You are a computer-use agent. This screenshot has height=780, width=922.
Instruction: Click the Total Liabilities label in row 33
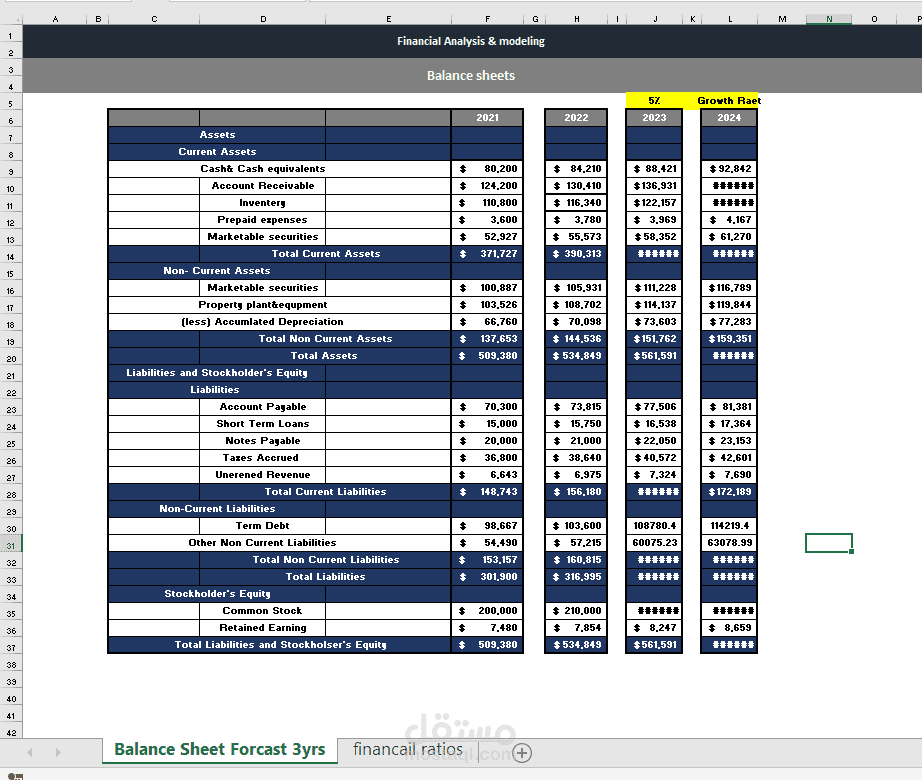coord(325,577)
